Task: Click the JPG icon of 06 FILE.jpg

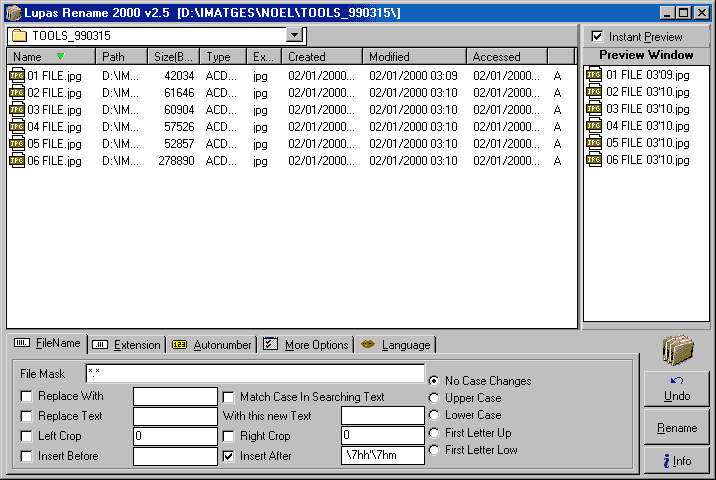Action: [17, 160]
